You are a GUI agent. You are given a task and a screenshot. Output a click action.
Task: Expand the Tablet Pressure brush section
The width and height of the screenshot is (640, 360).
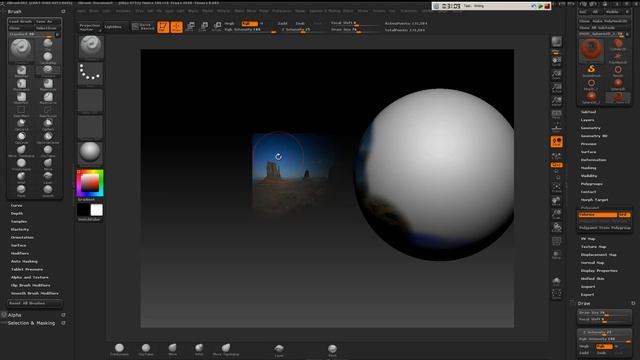click(27, 269)
